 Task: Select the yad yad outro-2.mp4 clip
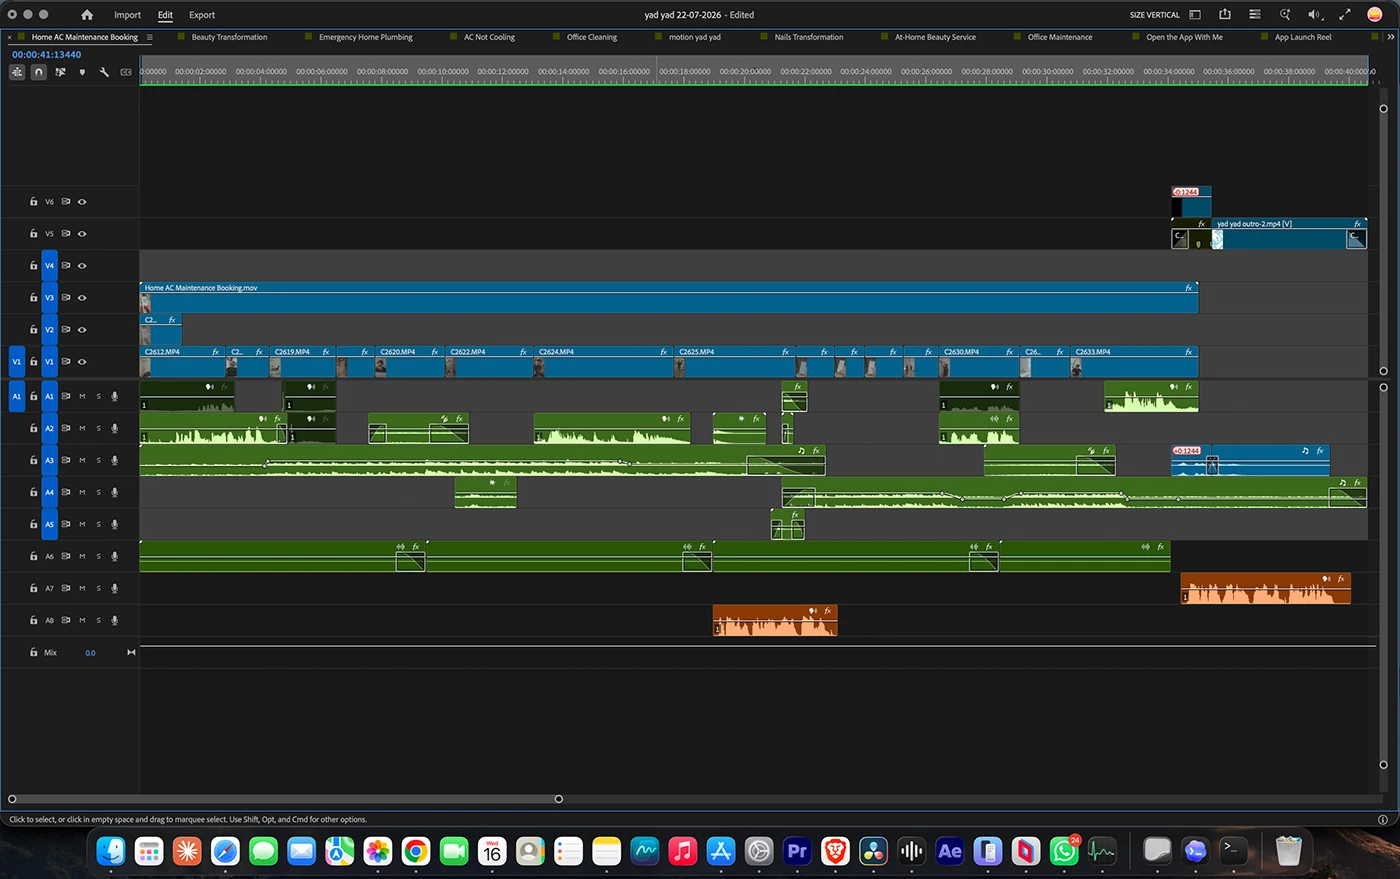click(x=1289, y=234)
